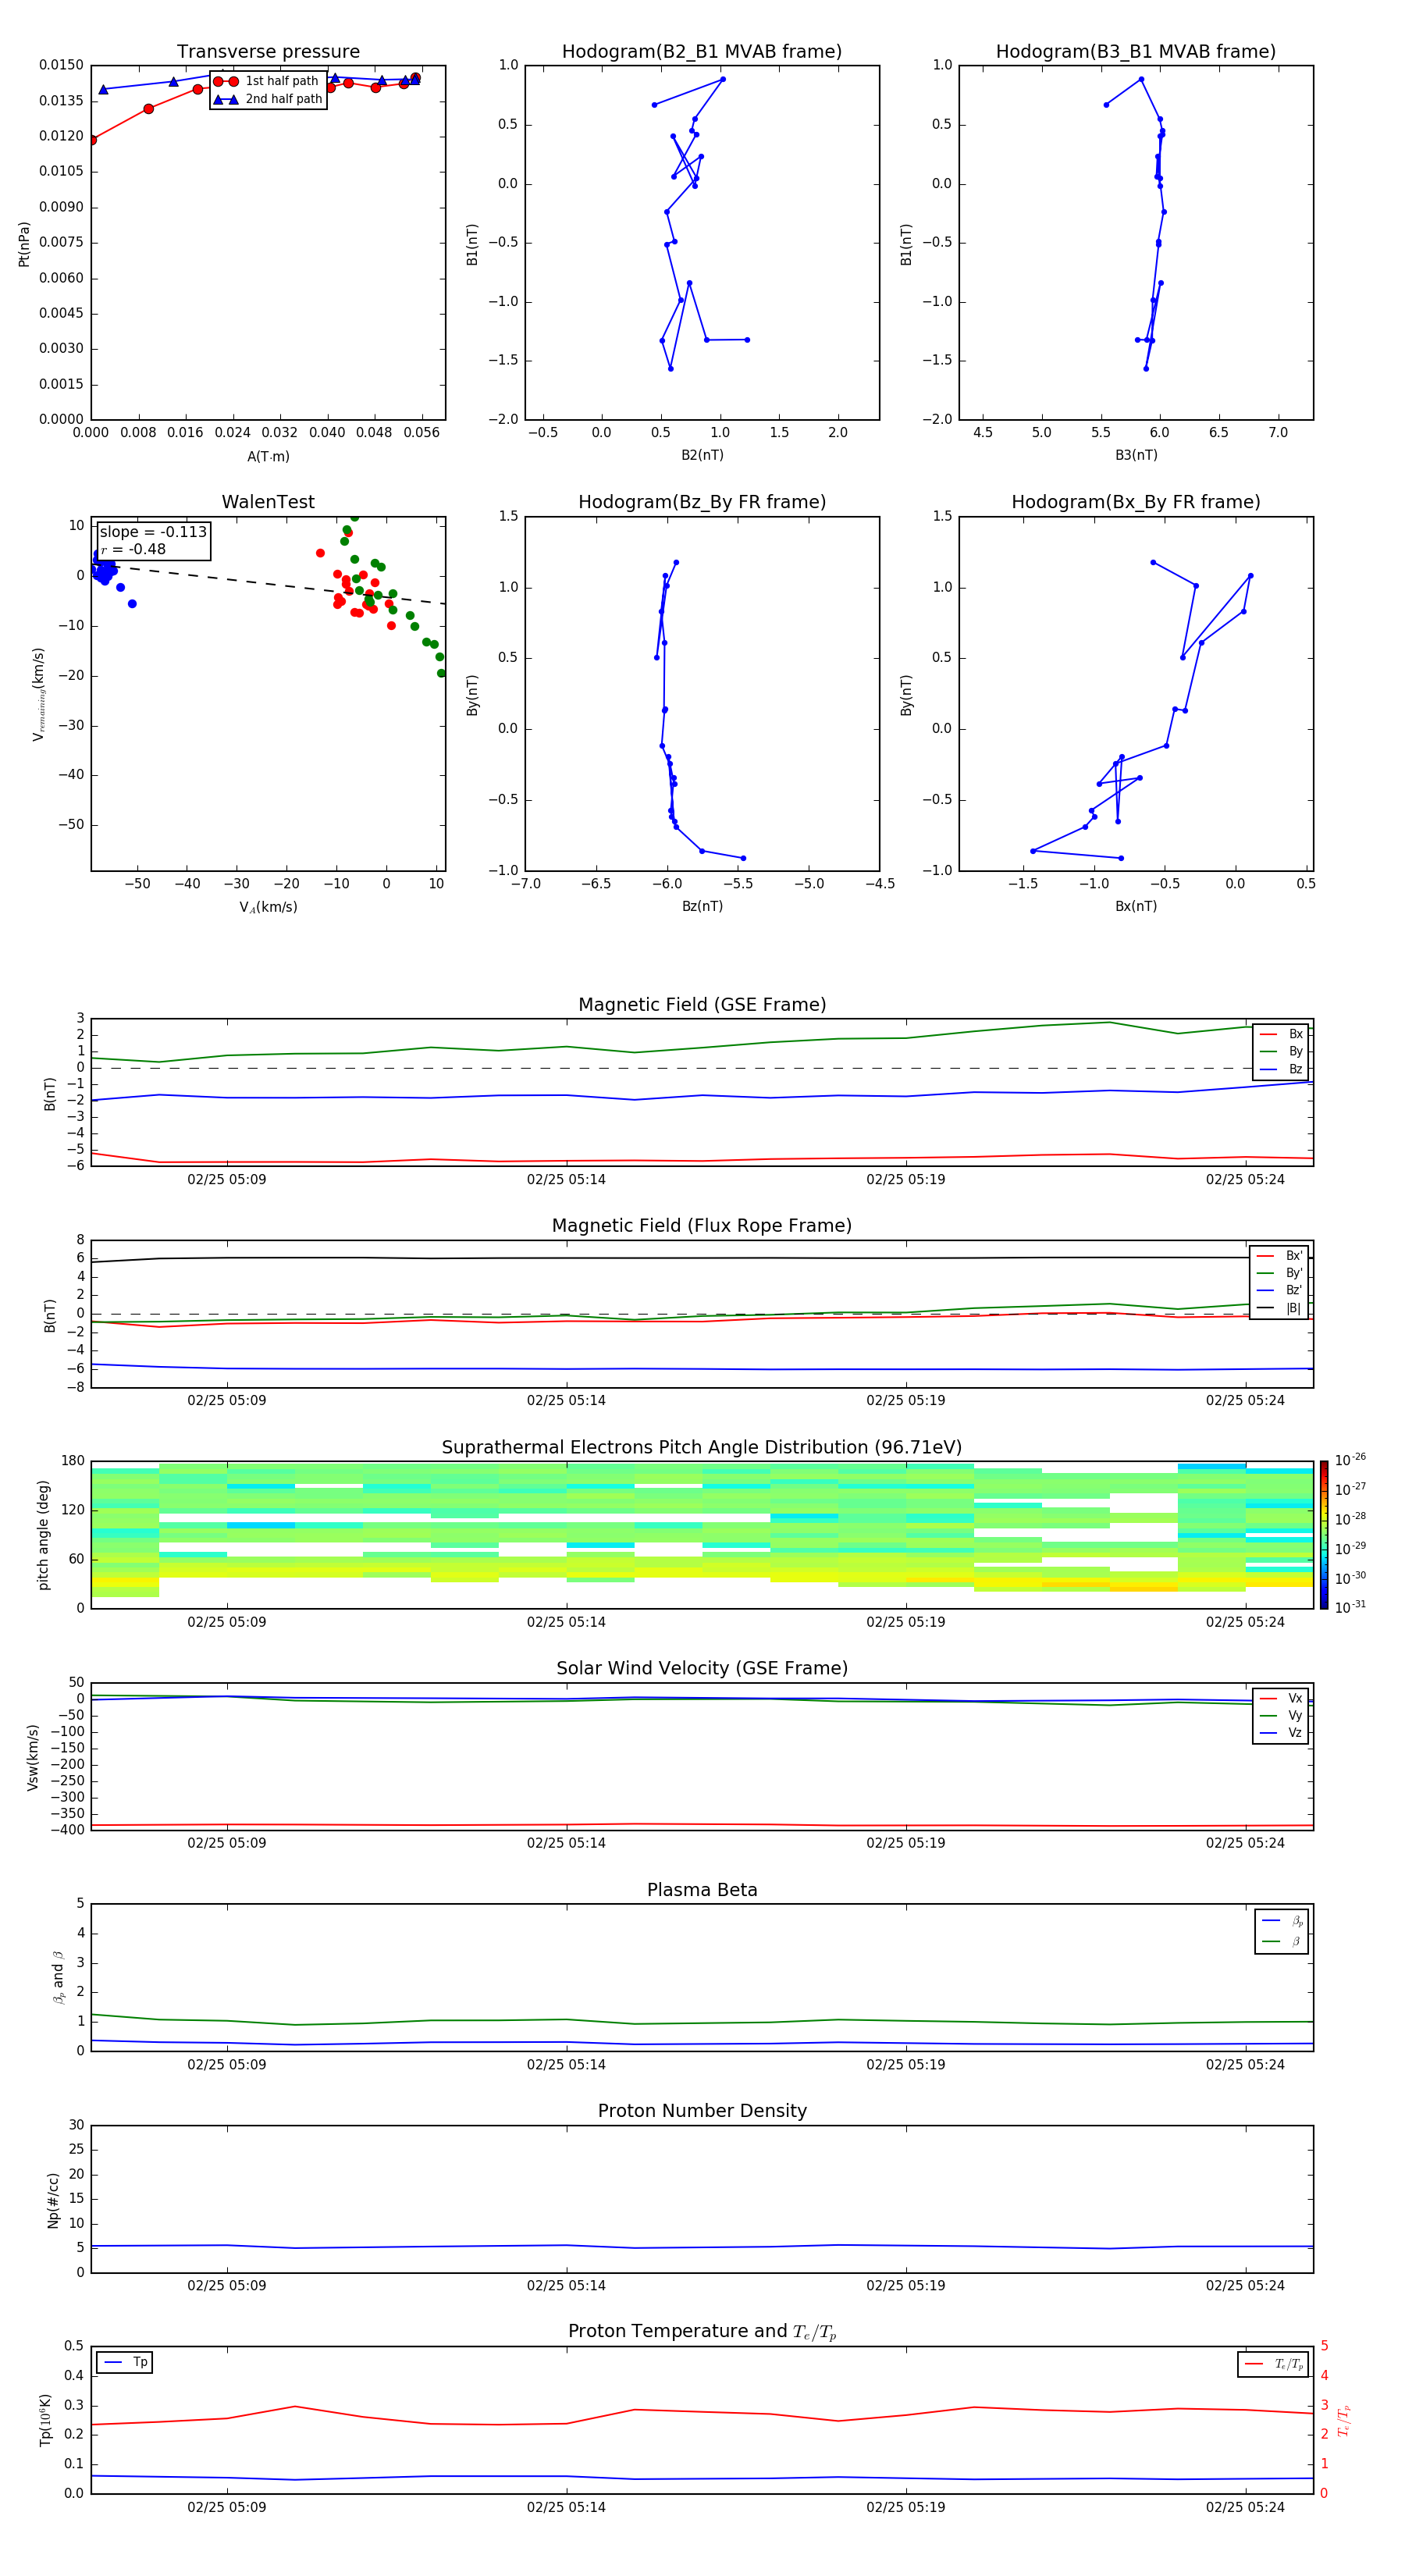
Task: Click the 'Solar Wind Velocity (GSE Frame)' title
Action: click(702, 1669)
